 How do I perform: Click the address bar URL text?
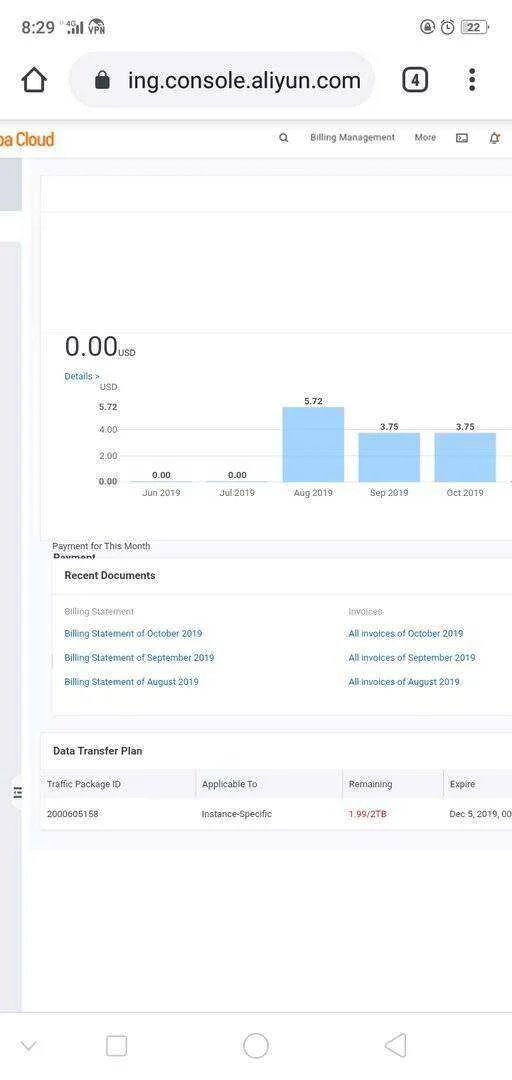tap(244, 81)
